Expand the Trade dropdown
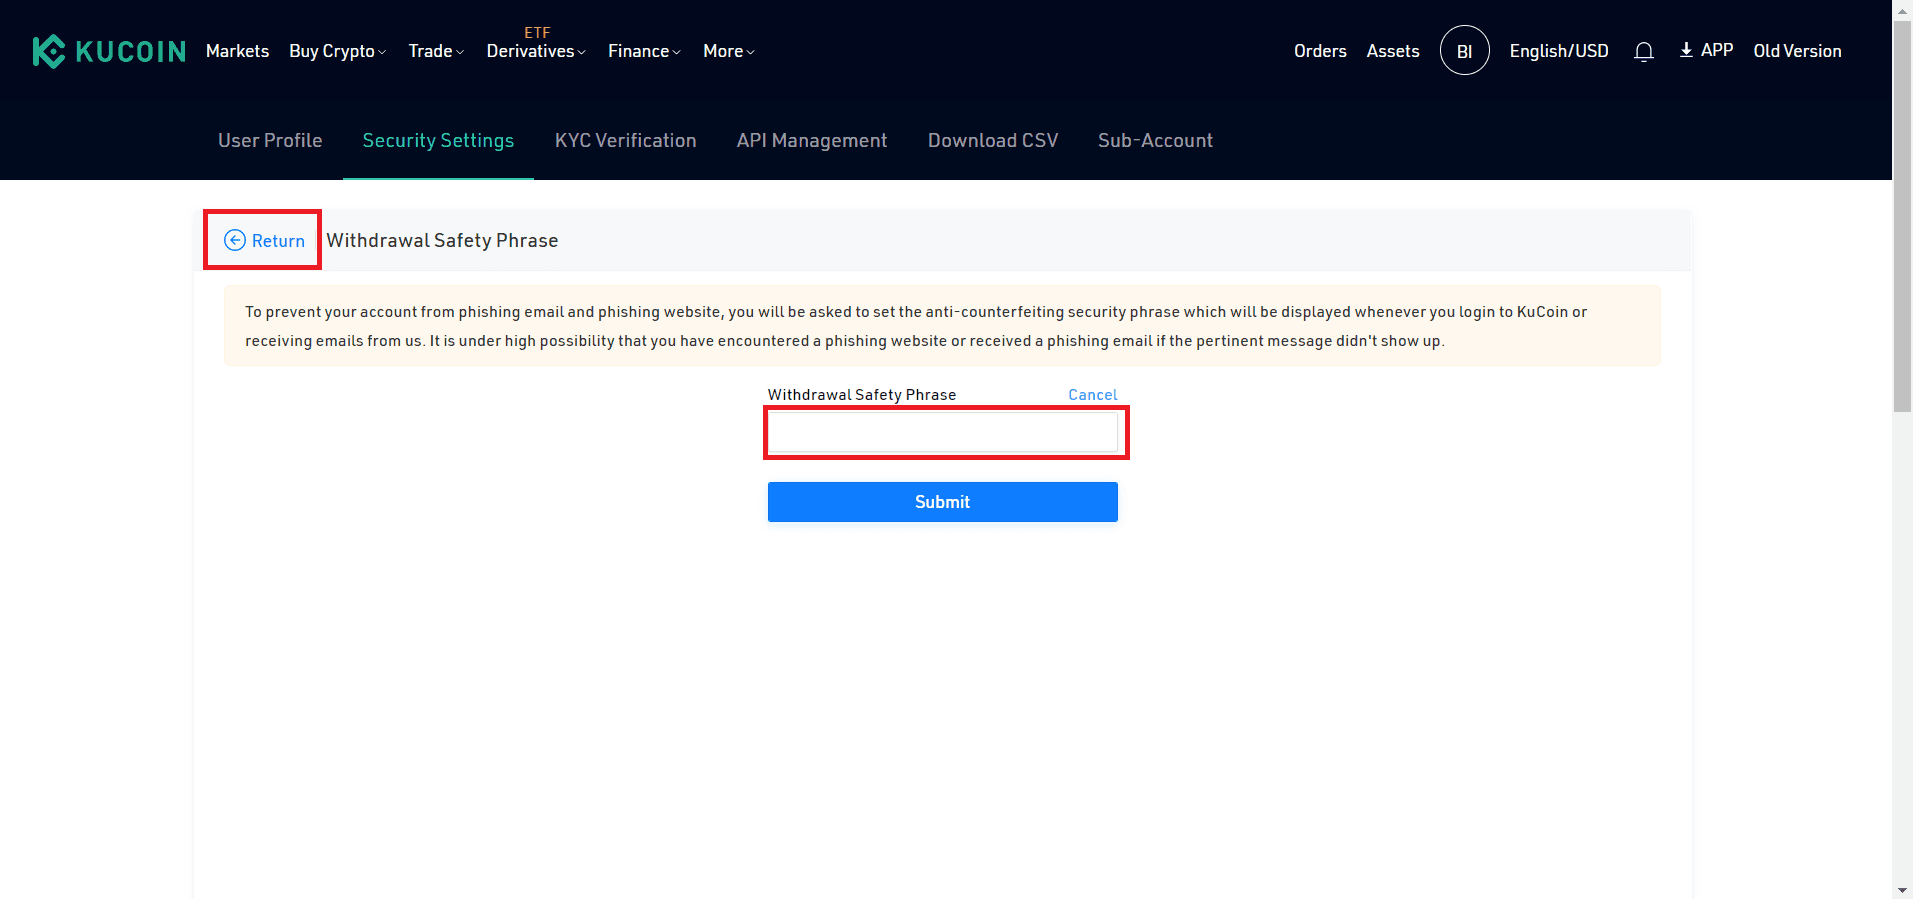Image resolution: width=1913 pixels, height=899 pixels. click(x=436, y=51)
